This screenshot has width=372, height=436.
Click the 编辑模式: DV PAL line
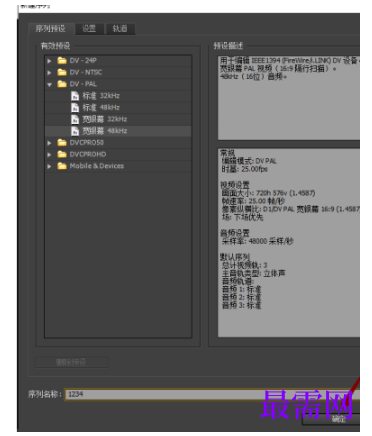[249, 161]
